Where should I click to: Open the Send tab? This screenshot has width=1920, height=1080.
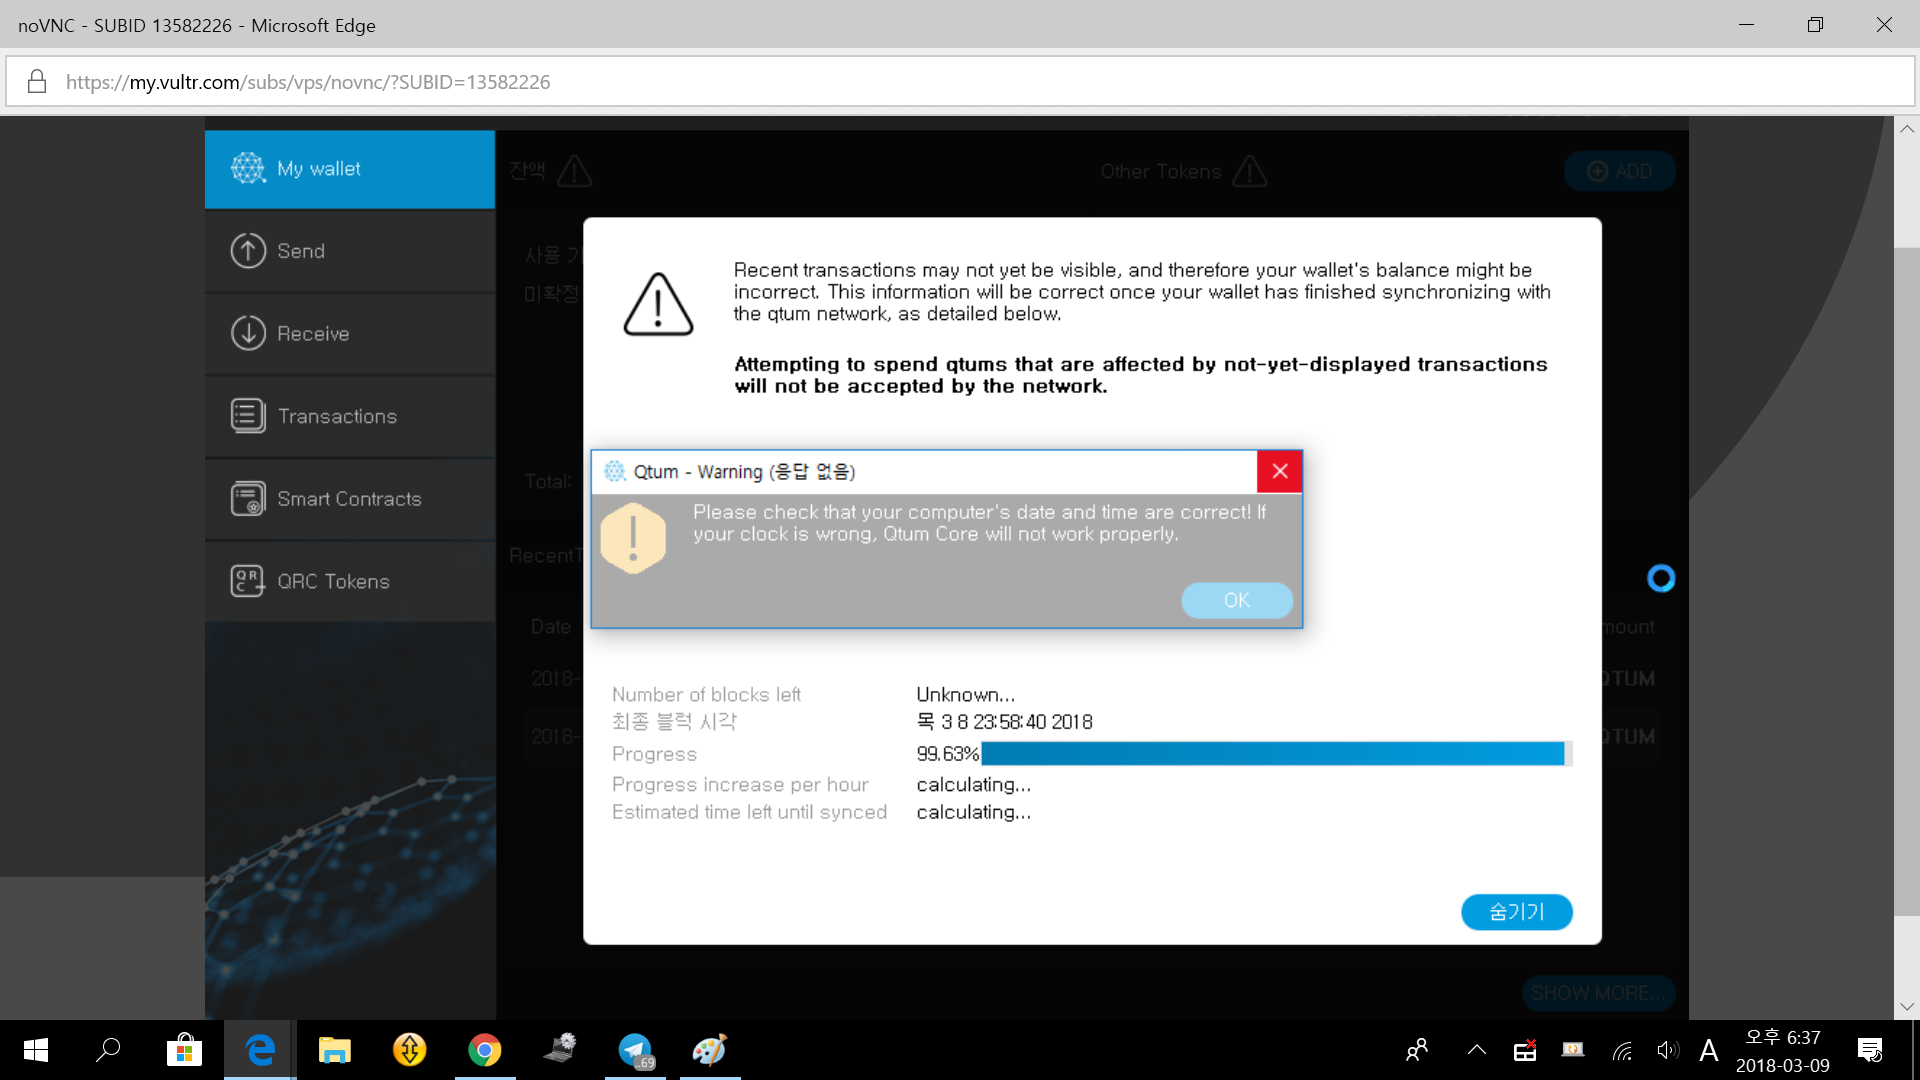click(x=350, y=251)
